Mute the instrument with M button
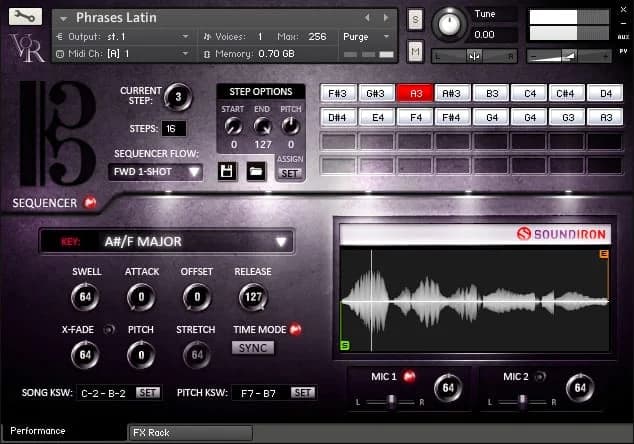This screenshot has height=444, width=634. 415,51
